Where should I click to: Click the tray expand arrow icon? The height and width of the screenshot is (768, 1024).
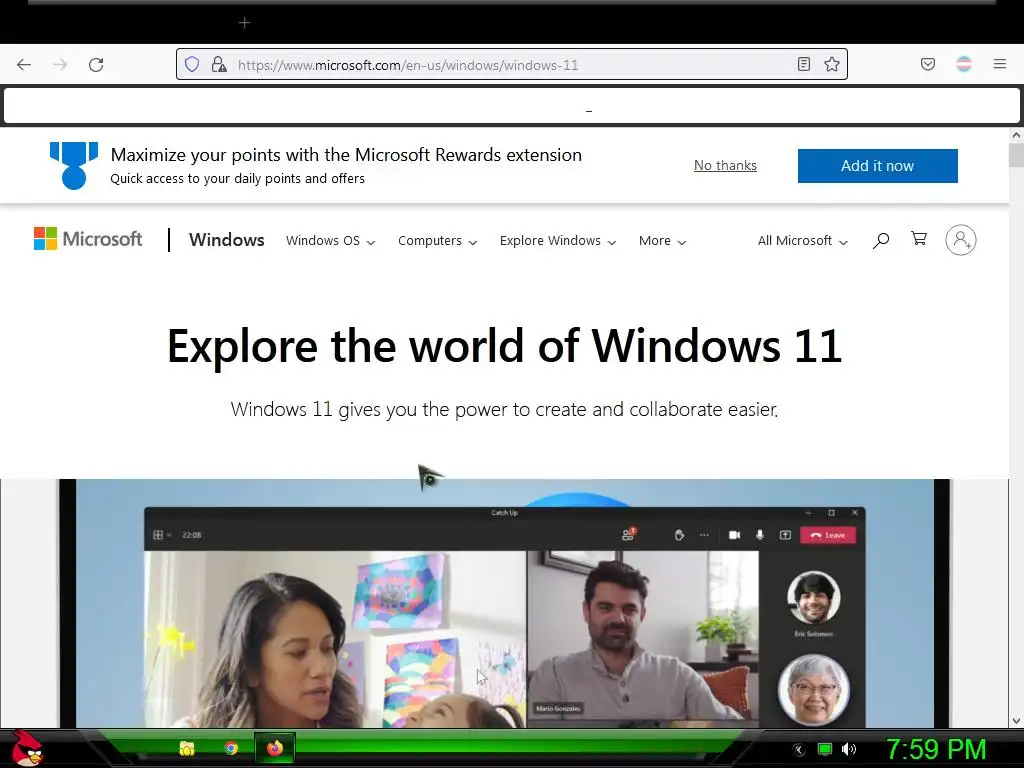799,750
